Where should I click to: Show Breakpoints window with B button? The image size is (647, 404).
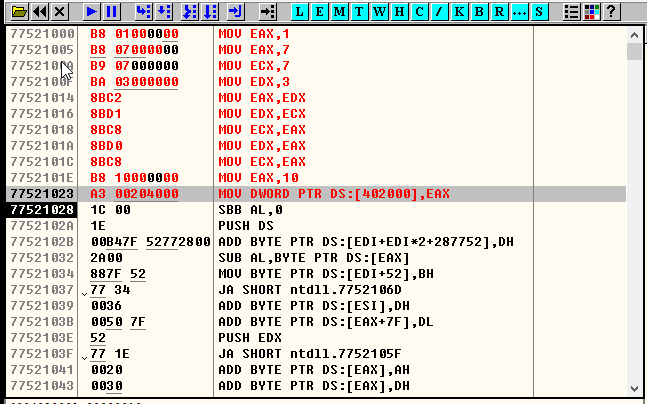pyautogui.click(x=479, y=12)
